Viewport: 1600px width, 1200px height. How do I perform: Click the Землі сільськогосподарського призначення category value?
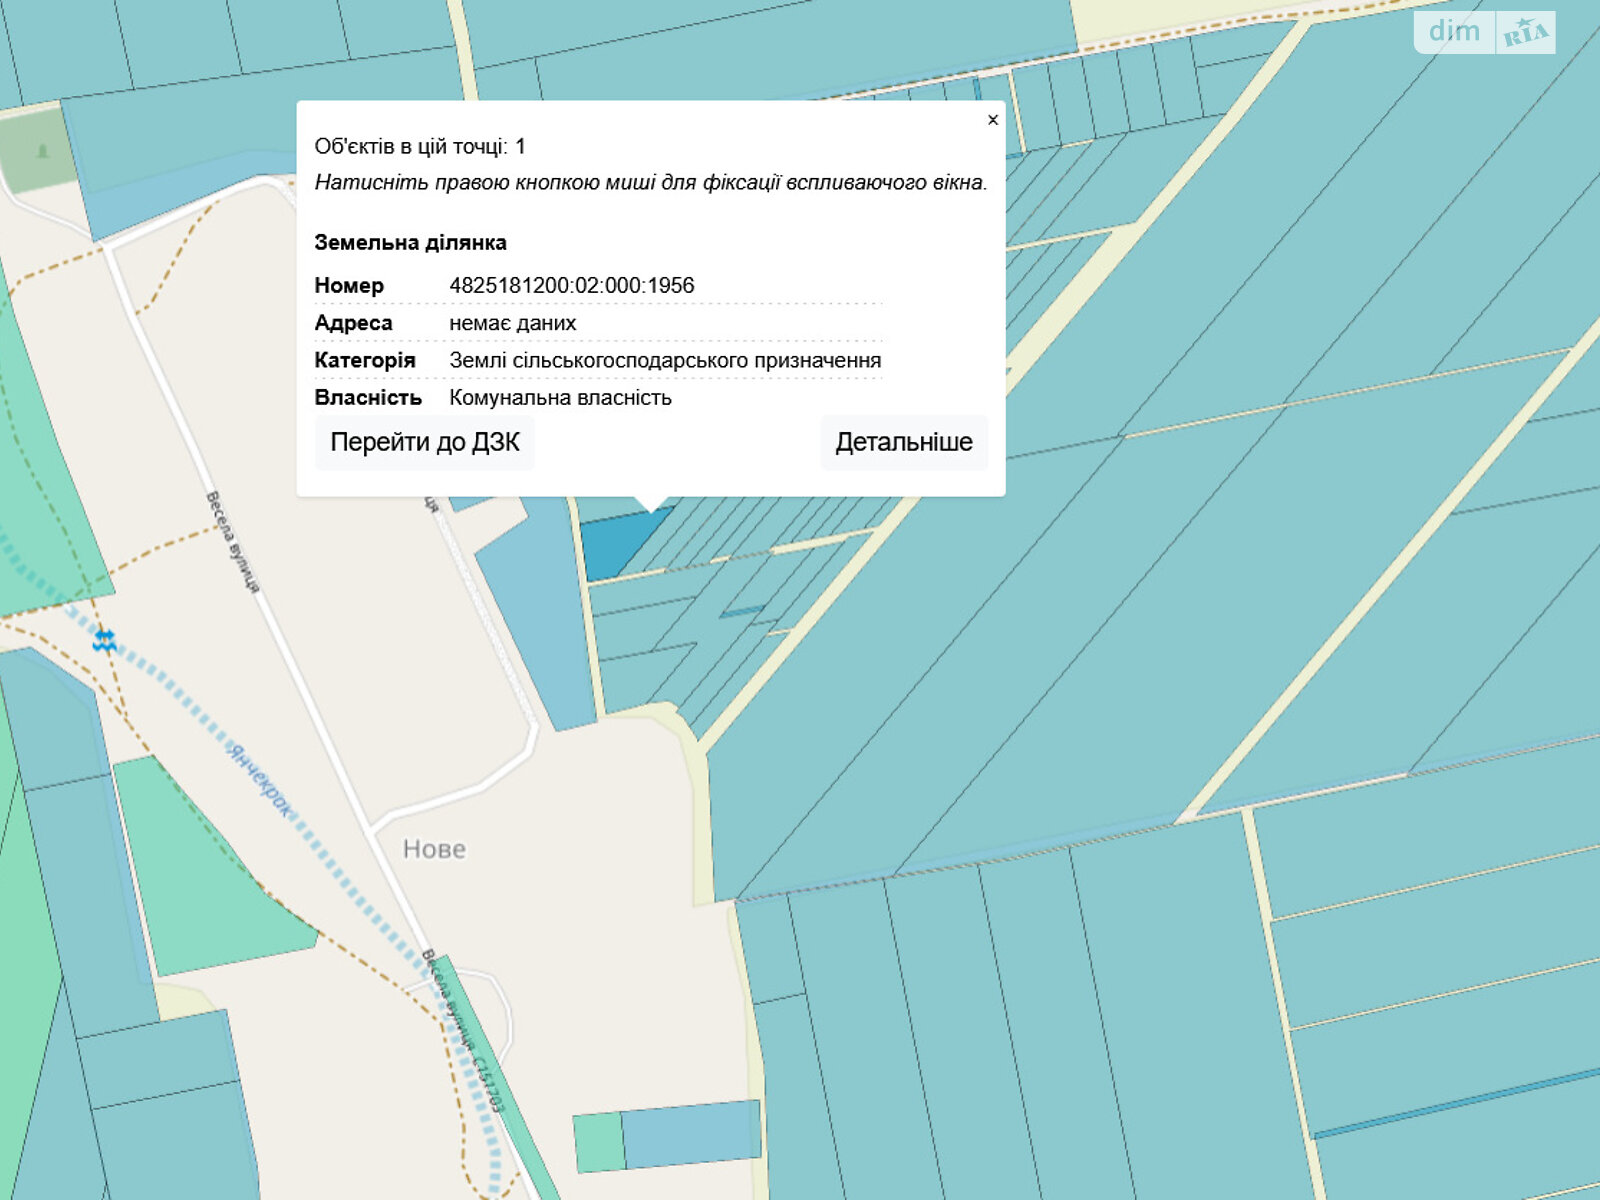tap(665, 360)
